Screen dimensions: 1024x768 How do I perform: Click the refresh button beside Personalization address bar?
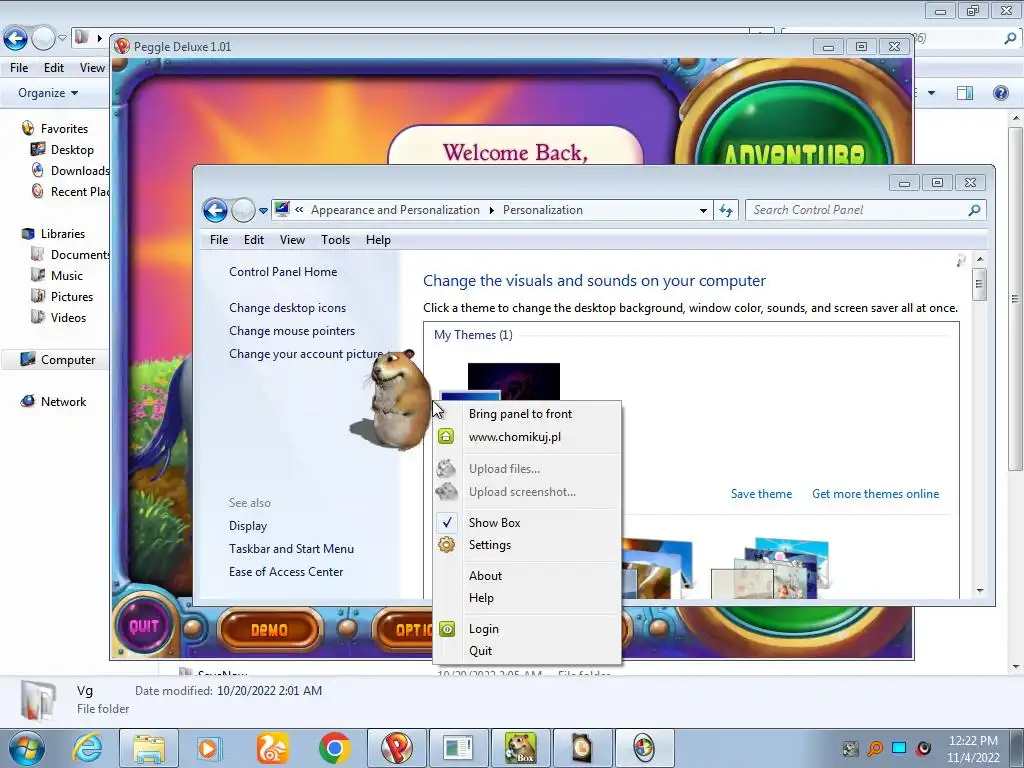[x=726, y=210]
